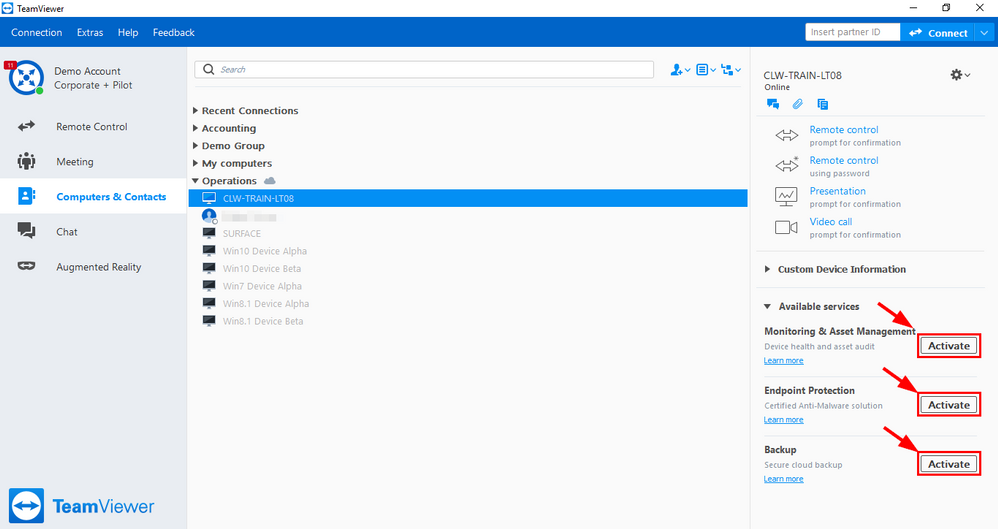Open the Feedback menu

click(x=174, y=32)
